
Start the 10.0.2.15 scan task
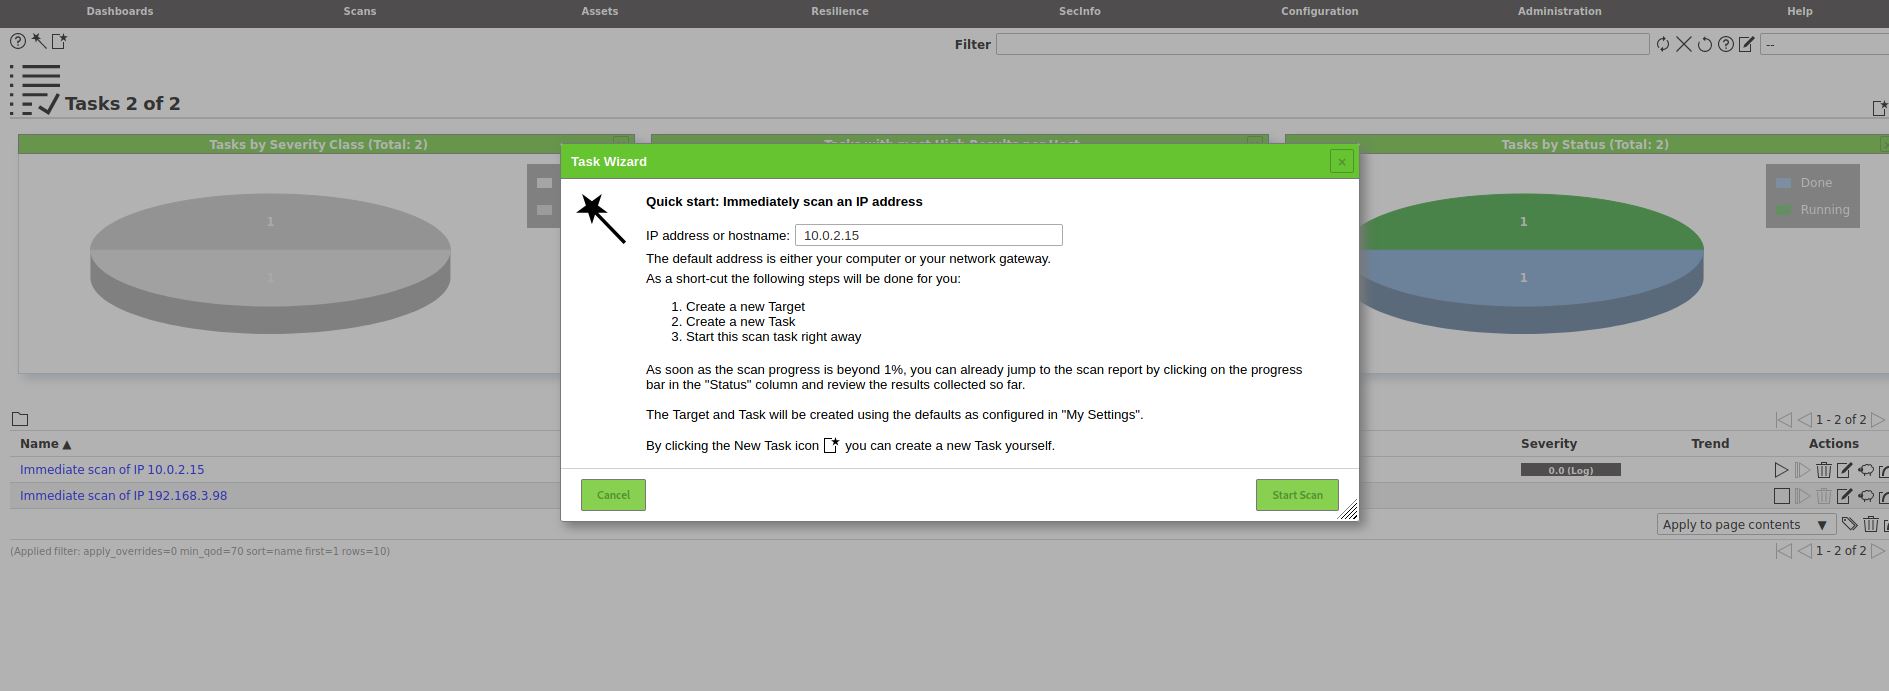pos(1781,470)
